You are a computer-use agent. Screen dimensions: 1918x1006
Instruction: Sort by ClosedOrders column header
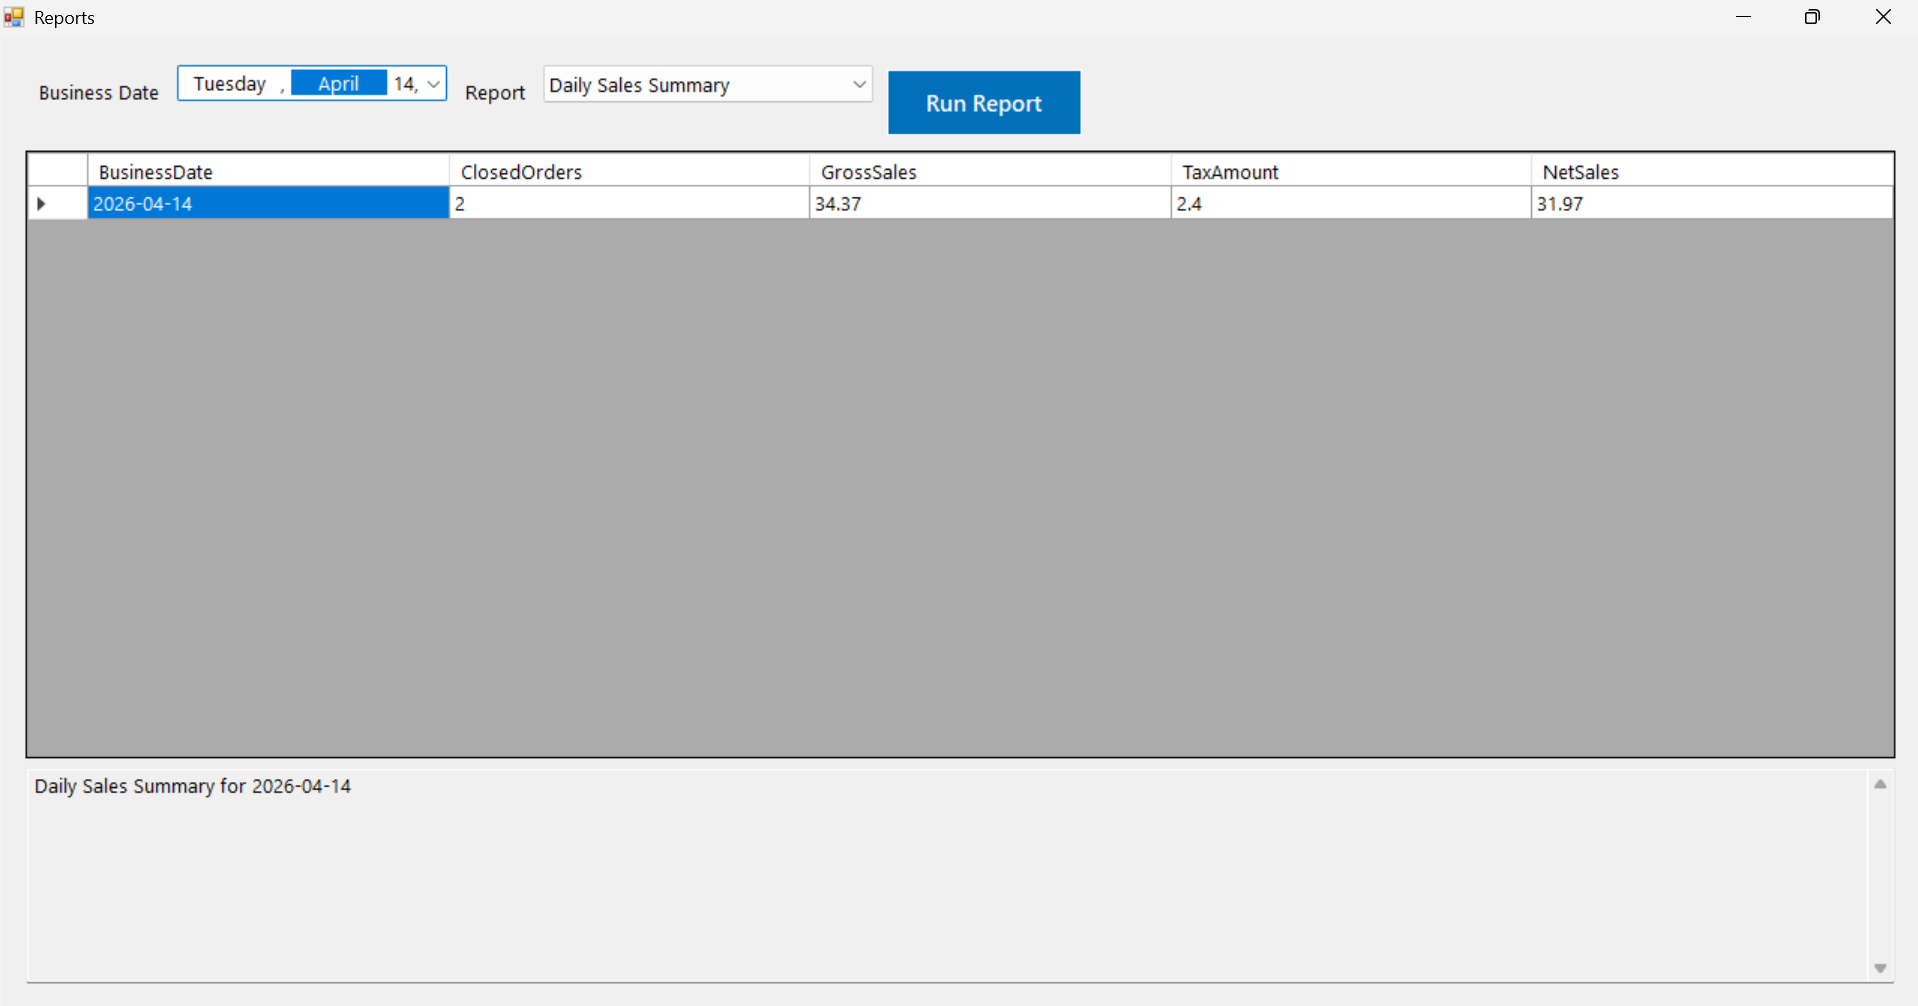629,172
